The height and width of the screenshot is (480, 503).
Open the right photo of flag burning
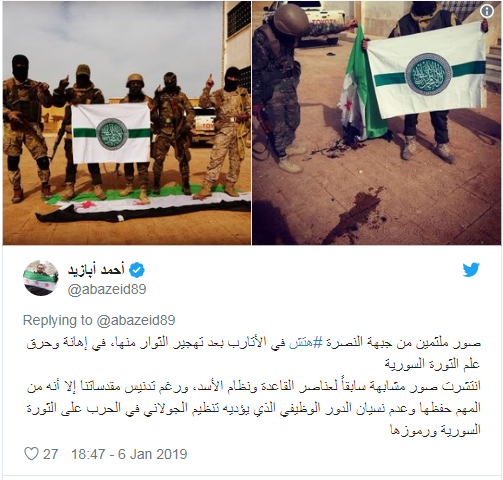[x=377, y=123]
